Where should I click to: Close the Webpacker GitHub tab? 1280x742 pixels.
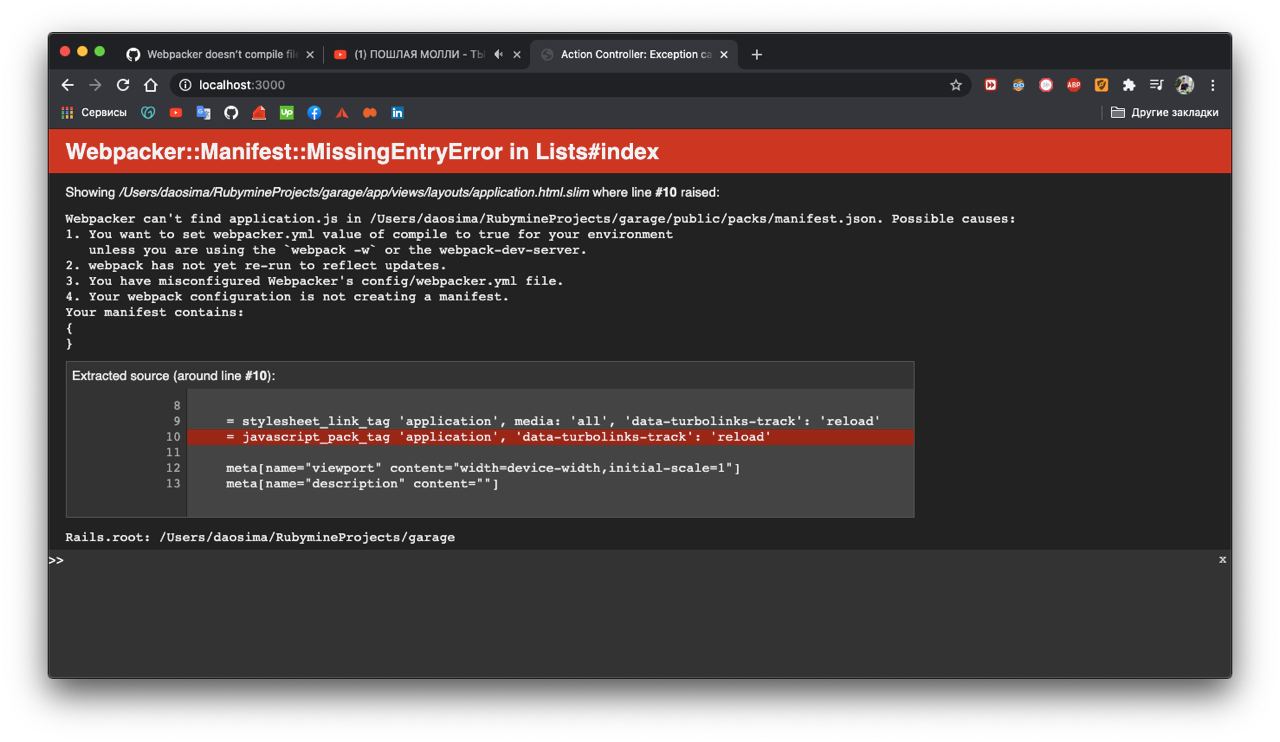coord(310,55)
